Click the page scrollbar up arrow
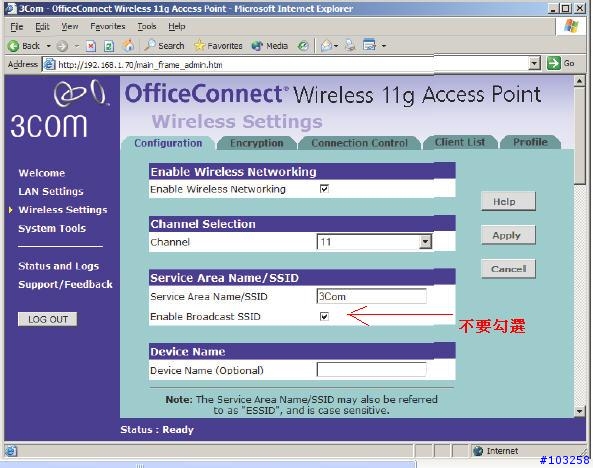The image size is (593, 468). pyautogui.click(x=579, y=80)
